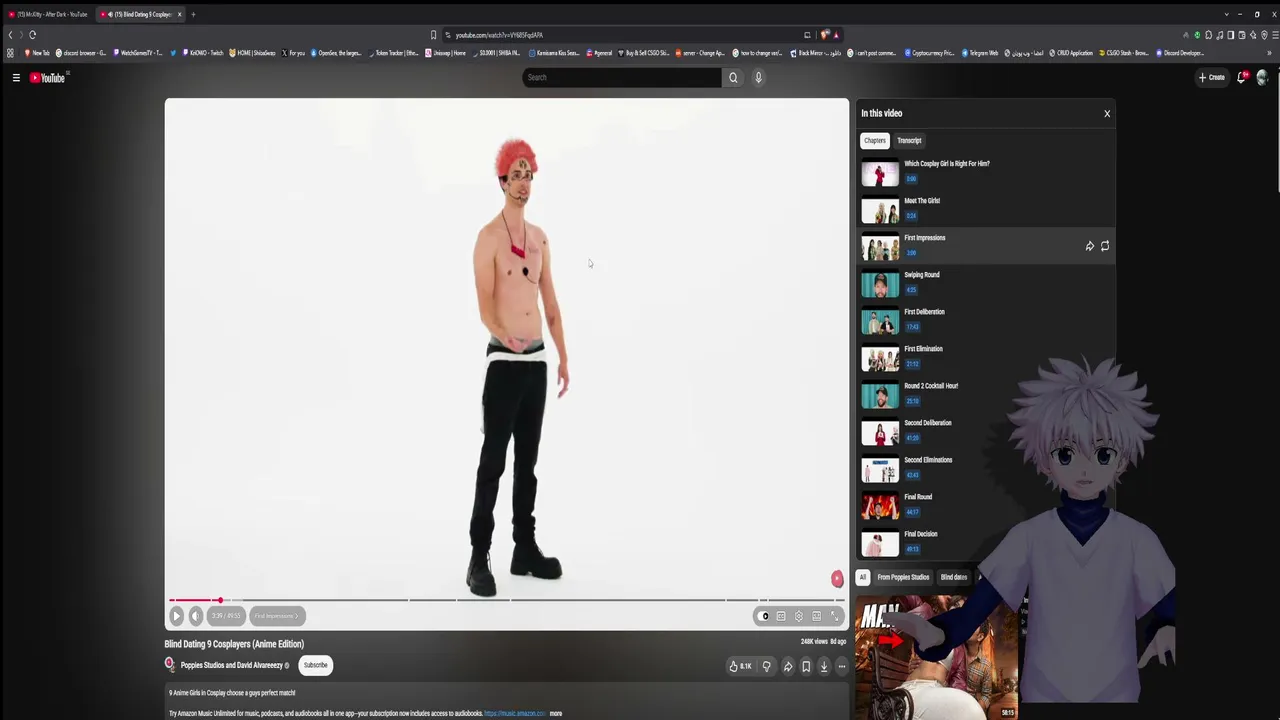Jump to the Round 2 Cocktail Hour chapter
The width and height of the screenshot is (1280, 720).
point(986,394)
